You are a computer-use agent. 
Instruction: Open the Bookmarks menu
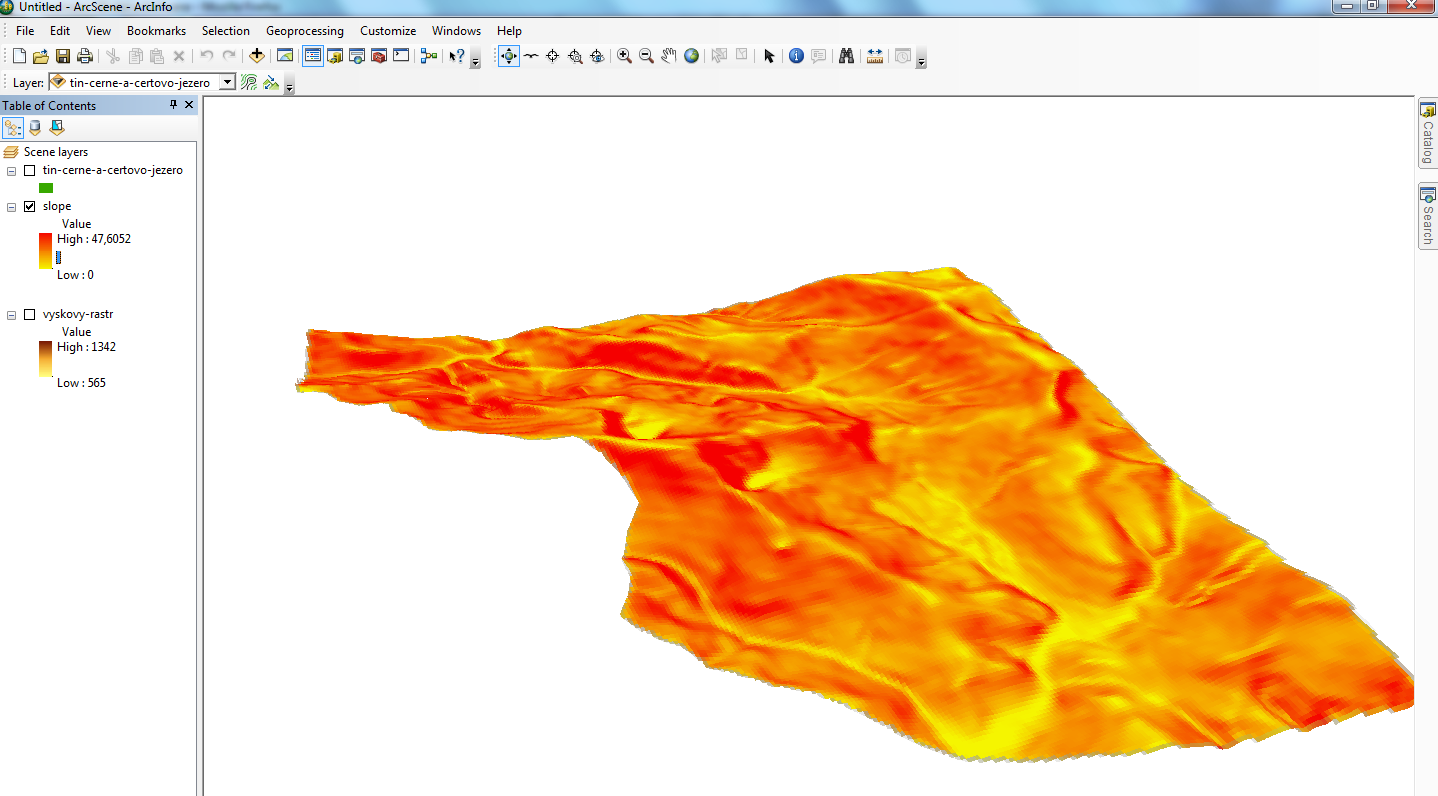coord(156,31)
